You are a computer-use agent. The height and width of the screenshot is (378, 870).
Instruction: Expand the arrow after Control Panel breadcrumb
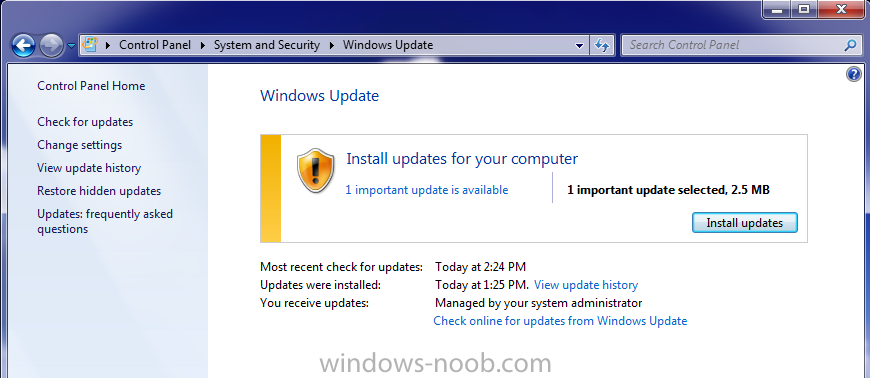(203, 45)
